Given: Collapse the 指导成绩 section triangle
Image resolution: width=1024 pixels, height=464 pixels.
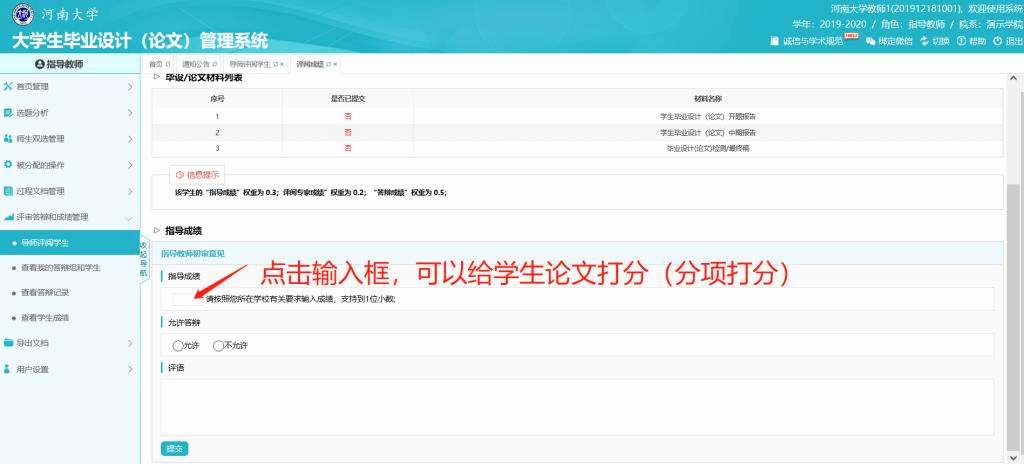Looking at the screenshot, I should tap(157, 231).
